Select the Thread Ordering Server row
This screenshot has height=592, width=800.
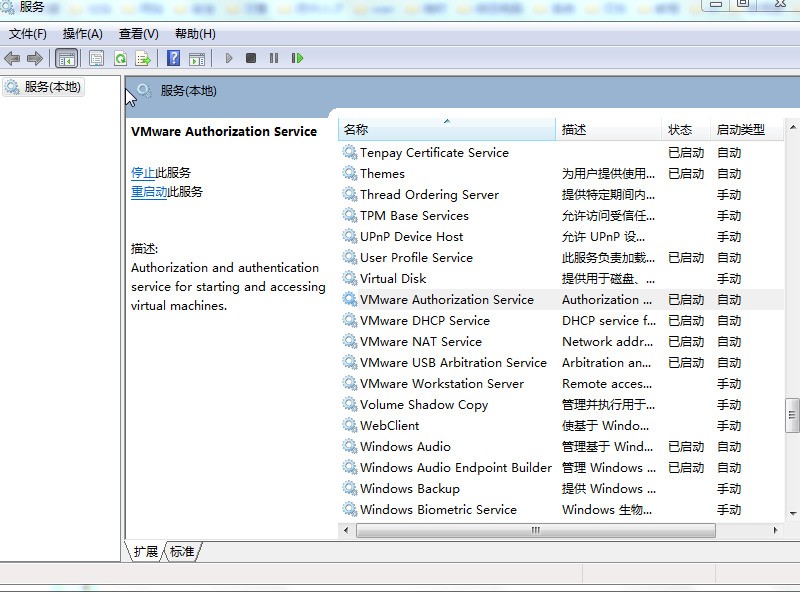pos(561,194)
